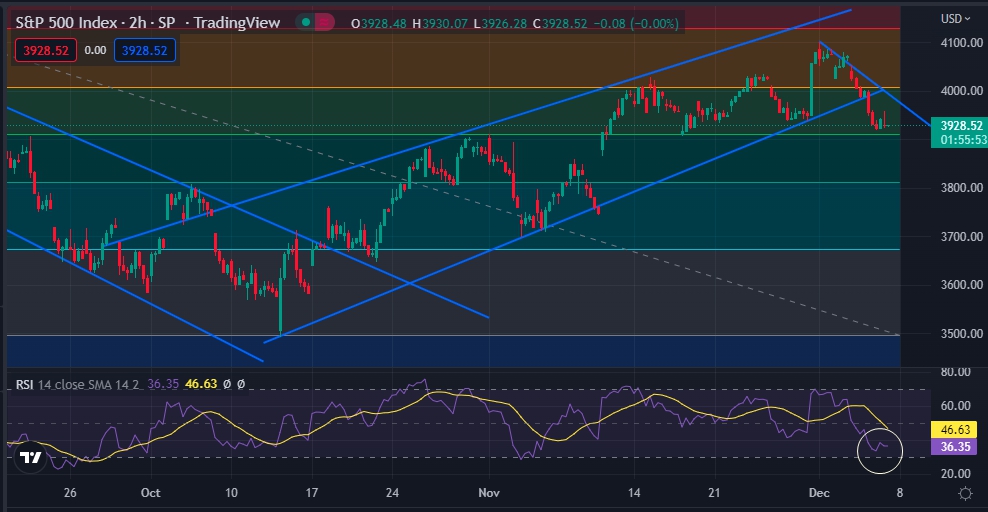Click the 4000.00 price axis label

tap(962, 91)
